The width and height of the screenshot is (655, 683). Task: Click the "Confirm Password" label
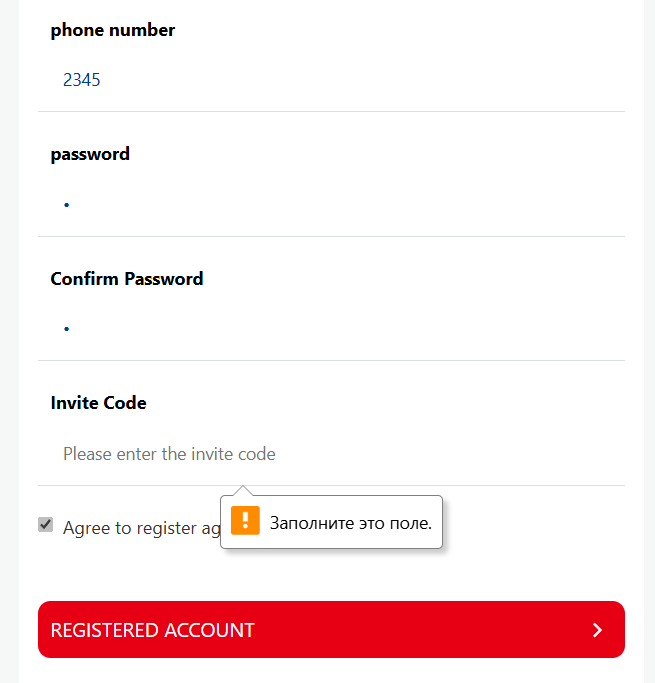click(x=127, y=279)
